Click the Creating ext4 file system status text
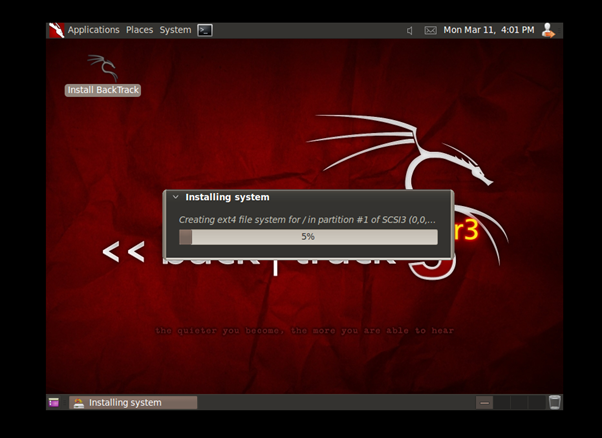This screenshot has width=602, height=438. point(307,220)
